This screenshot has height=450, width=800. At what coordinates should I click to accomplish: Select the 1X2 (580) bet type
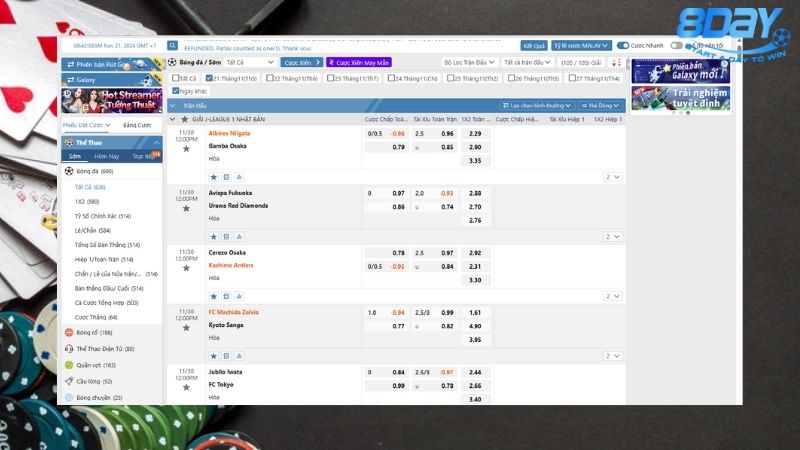coord(87,202)
